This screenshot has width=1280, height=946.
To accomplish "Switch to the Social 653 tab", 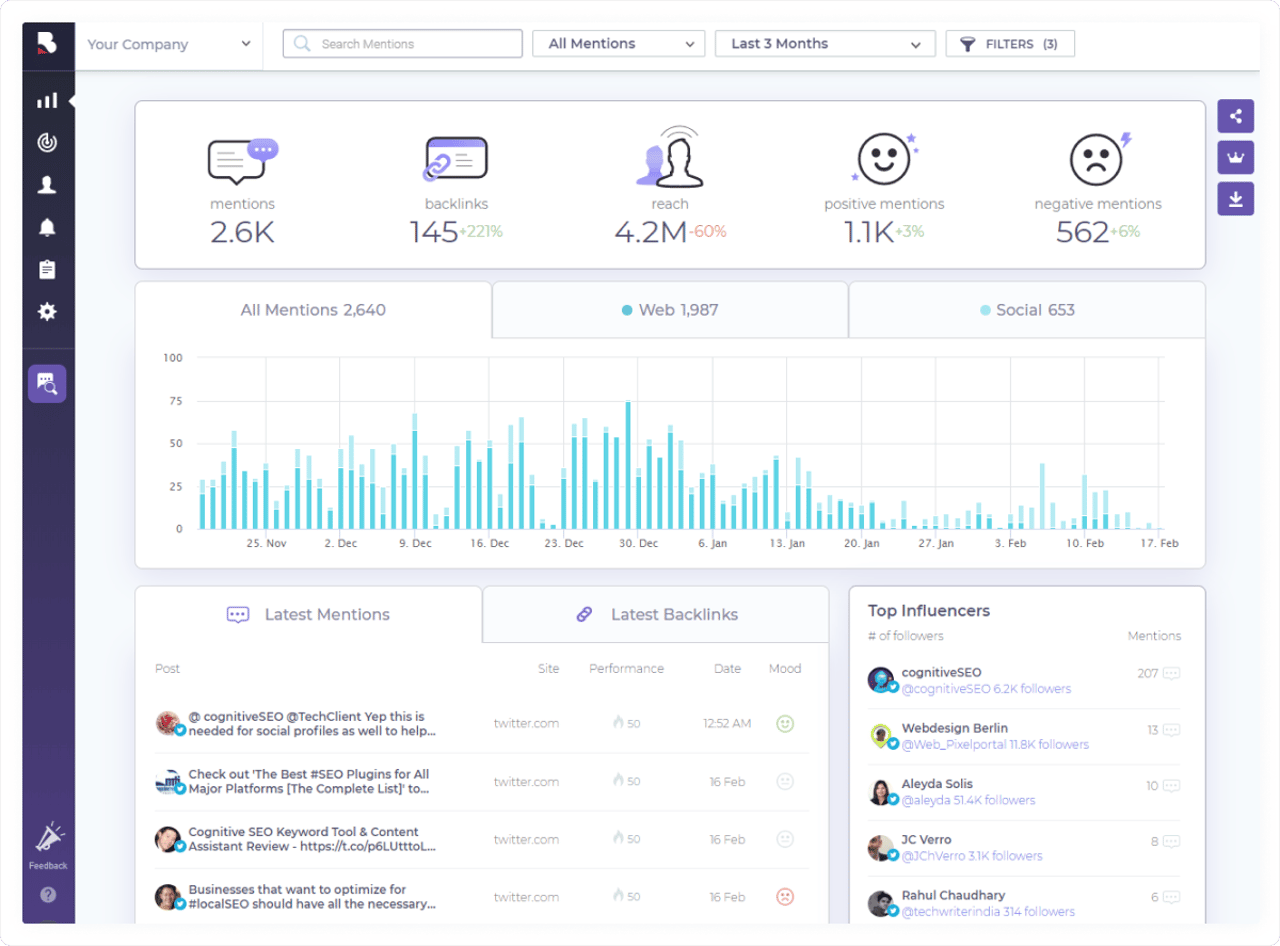I will click(x=1027, y=310).
